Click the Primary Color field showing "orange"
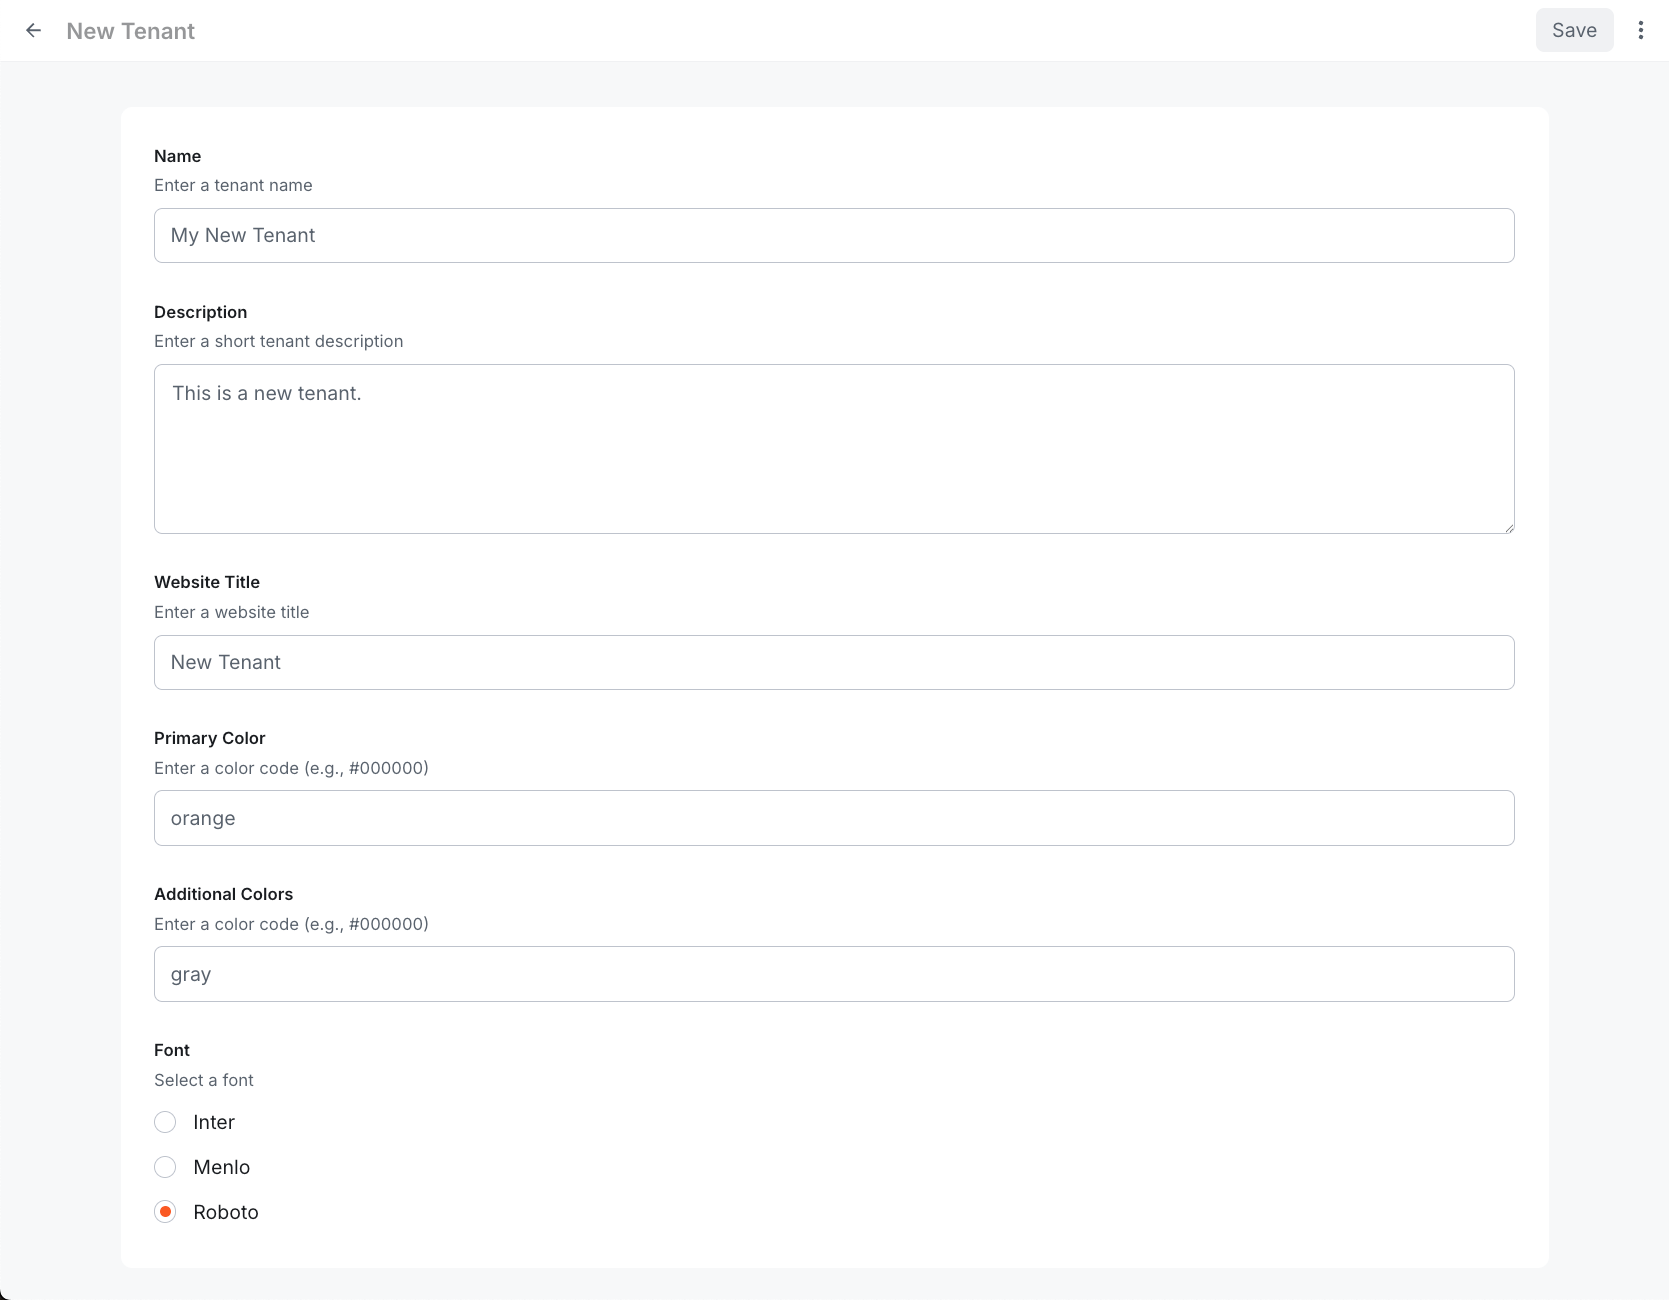 click(834, 817)
